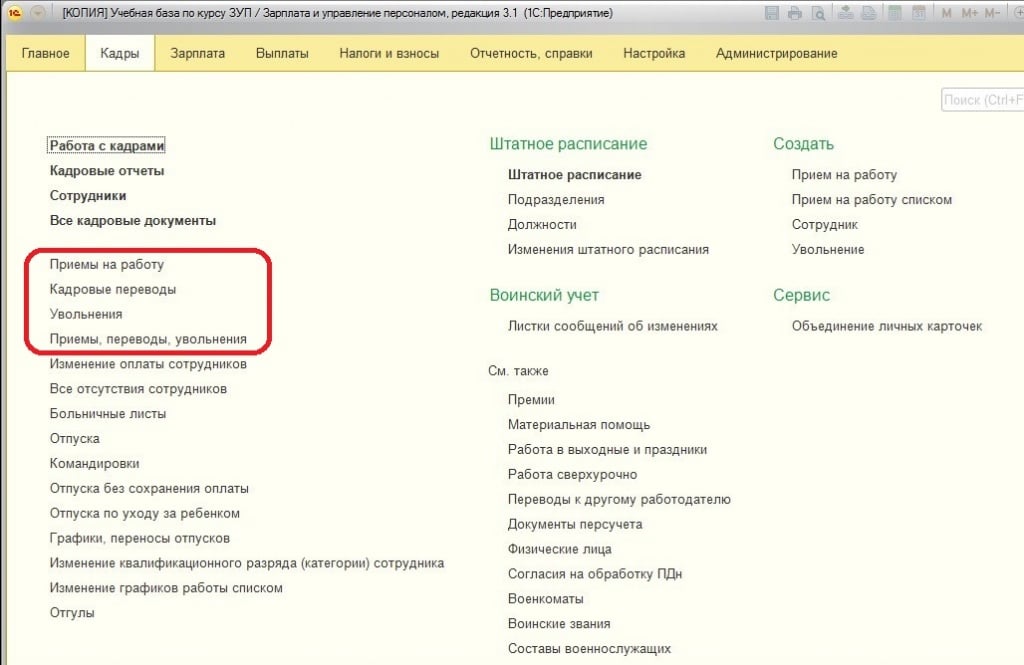Open Больничные листы link
This screenshot has height=665, width=1024.
click(x=108, y=414)
